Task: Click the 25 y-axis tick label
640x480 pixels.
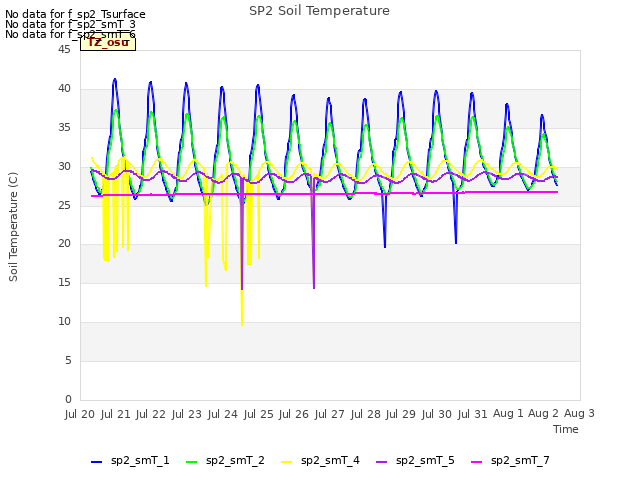Action: (64, 205)
